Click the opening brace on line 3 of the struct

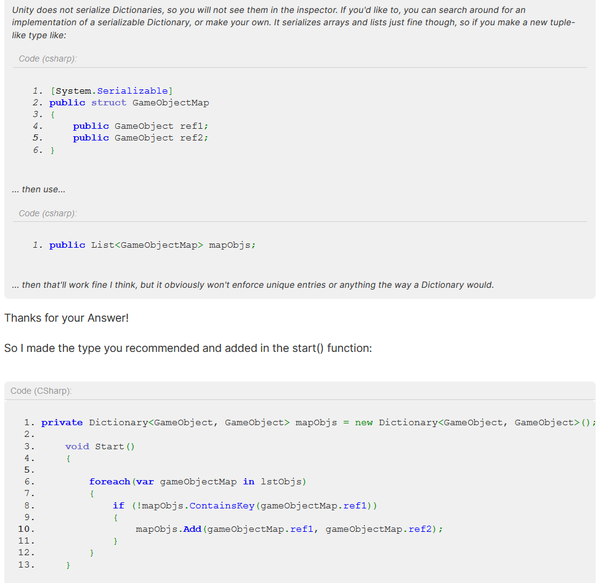tap(52, 114)
